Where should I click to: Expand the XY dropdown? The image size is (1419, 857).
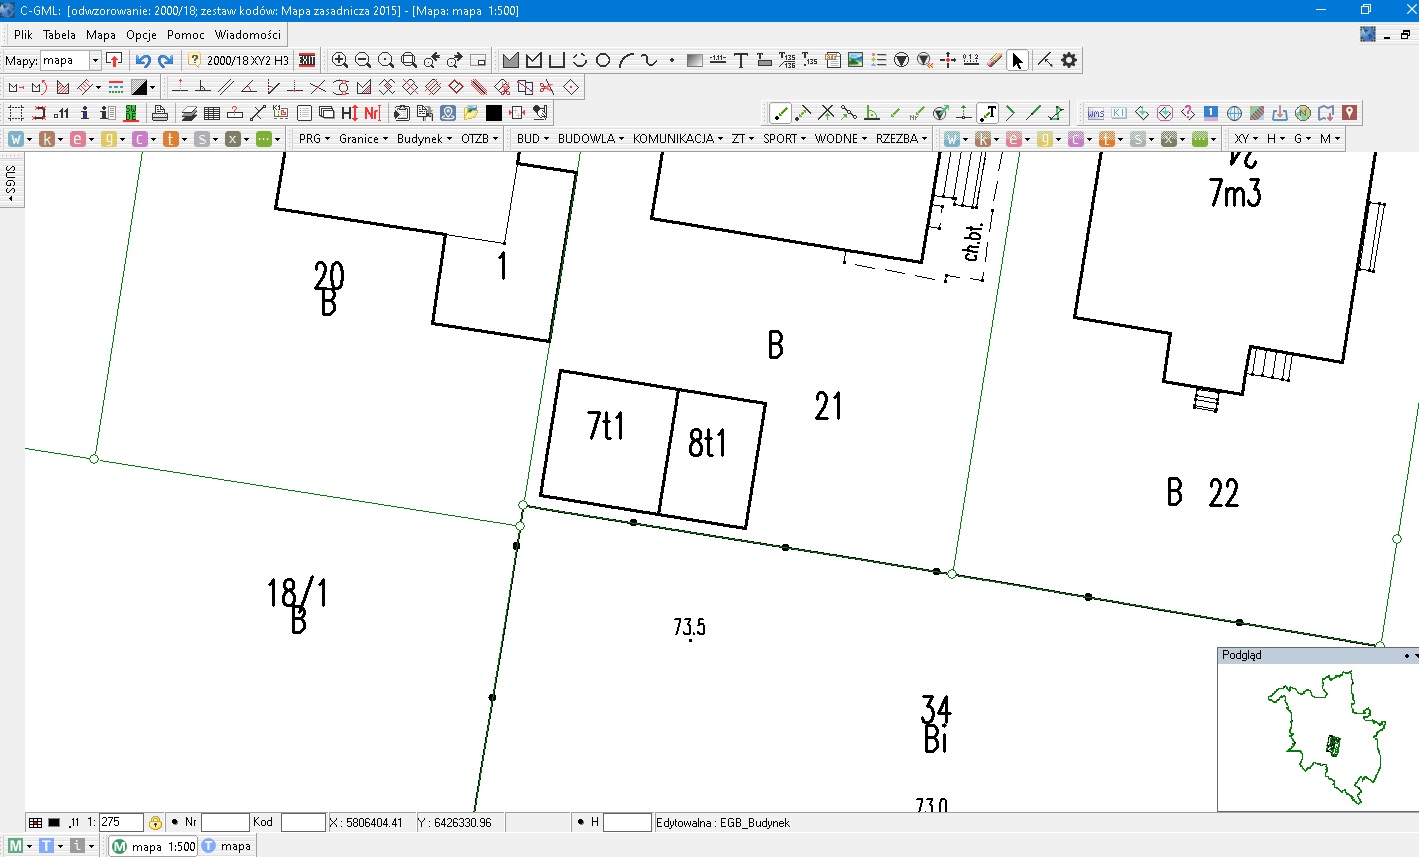coord(1246,139)
